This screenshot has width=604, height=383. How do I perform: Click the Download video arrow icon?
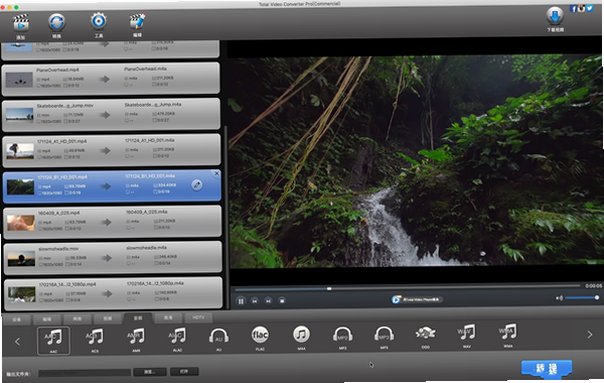(555, 16)
